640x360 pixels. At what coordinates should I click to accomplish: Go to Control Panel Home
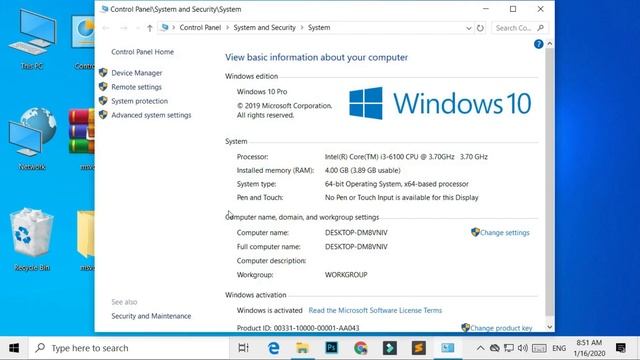pos(142,52)
